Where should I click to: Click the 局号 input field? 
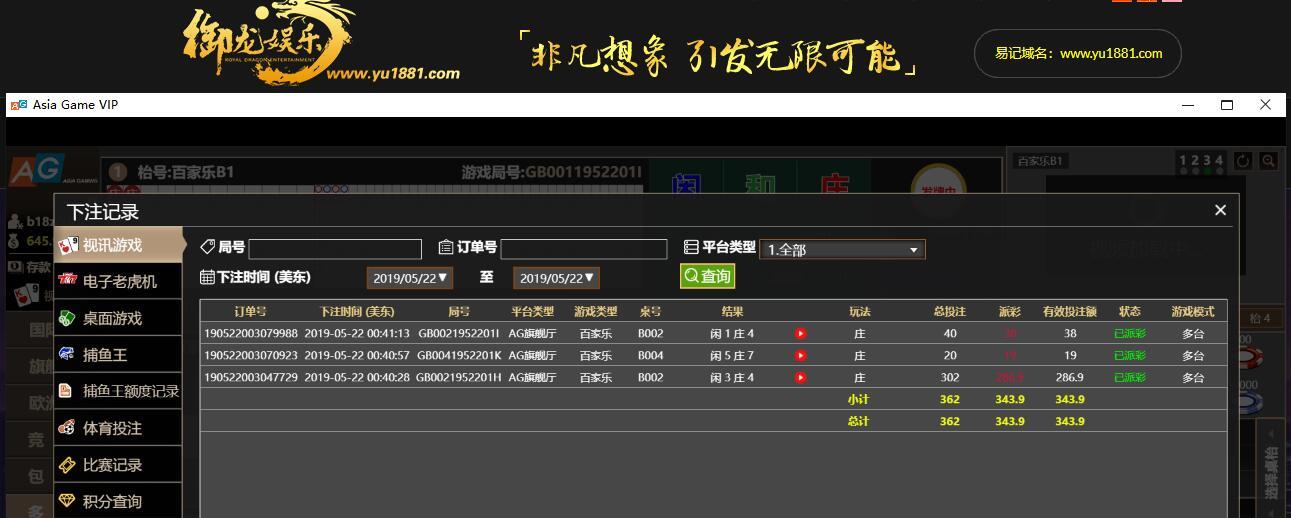point(335,249)
